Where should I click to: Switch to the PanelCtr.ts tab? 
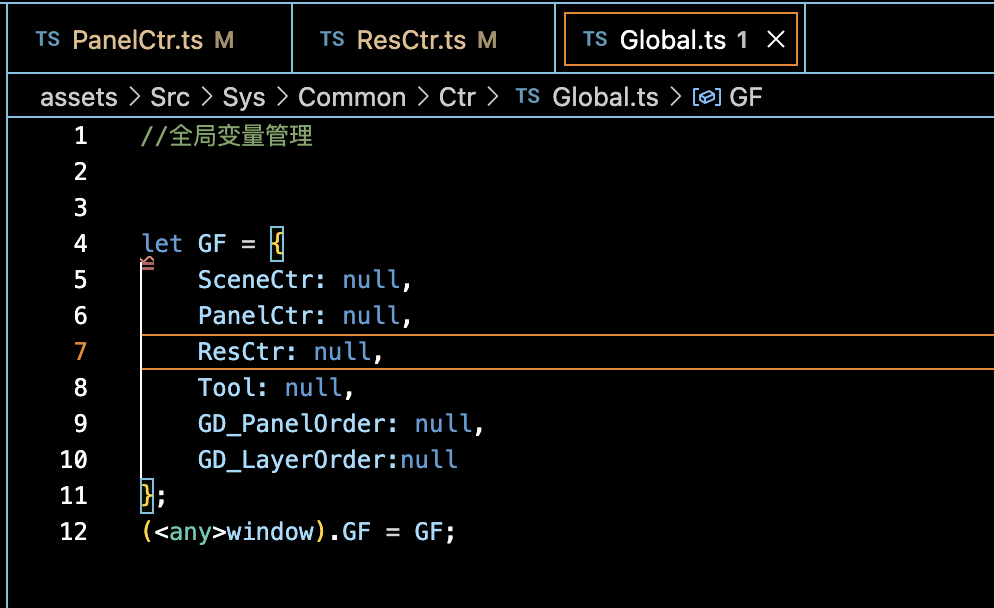[x=138, y=40]
